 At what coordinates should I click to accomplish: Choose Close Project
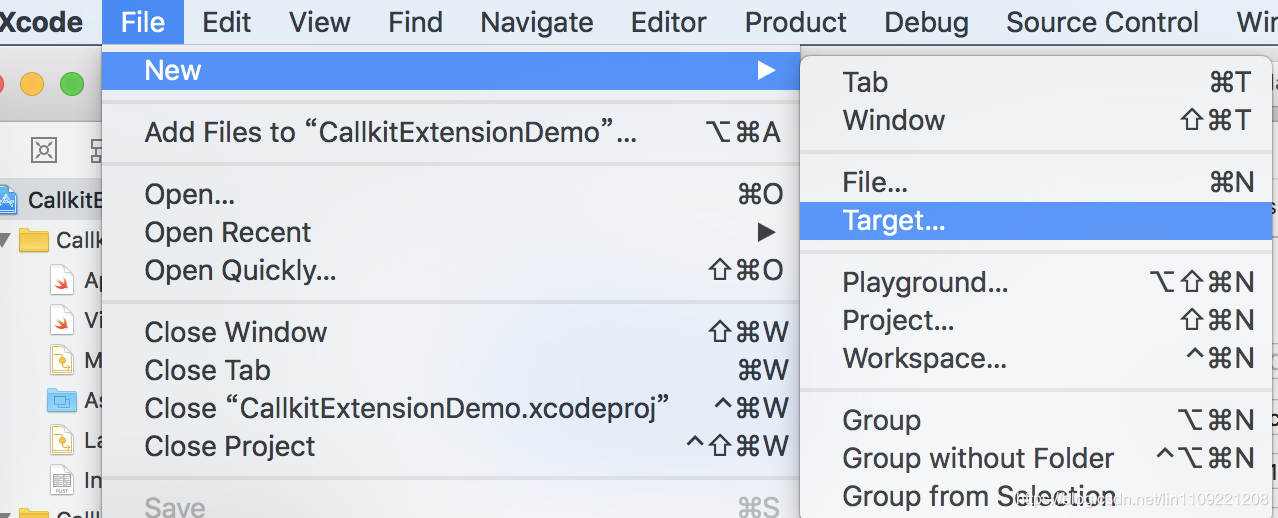[x=450, y=446]
